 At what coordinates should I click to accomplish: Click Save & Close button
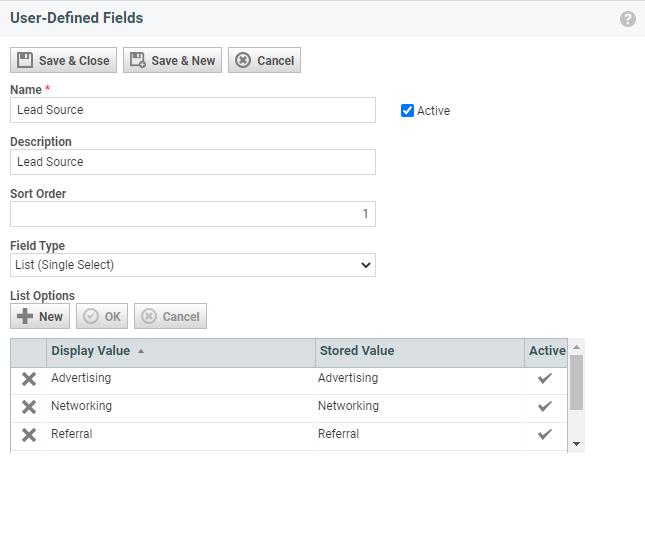coord(63,60)
